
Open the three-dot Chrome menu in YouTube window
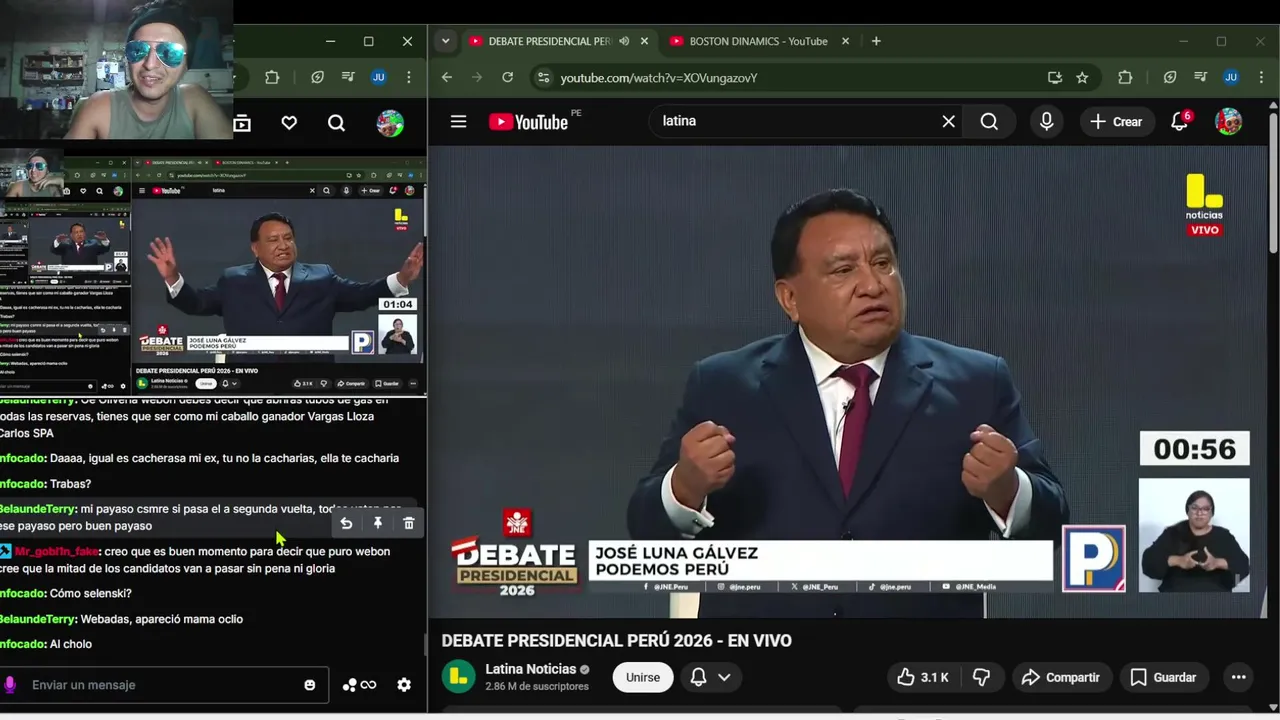point(1259,77)
